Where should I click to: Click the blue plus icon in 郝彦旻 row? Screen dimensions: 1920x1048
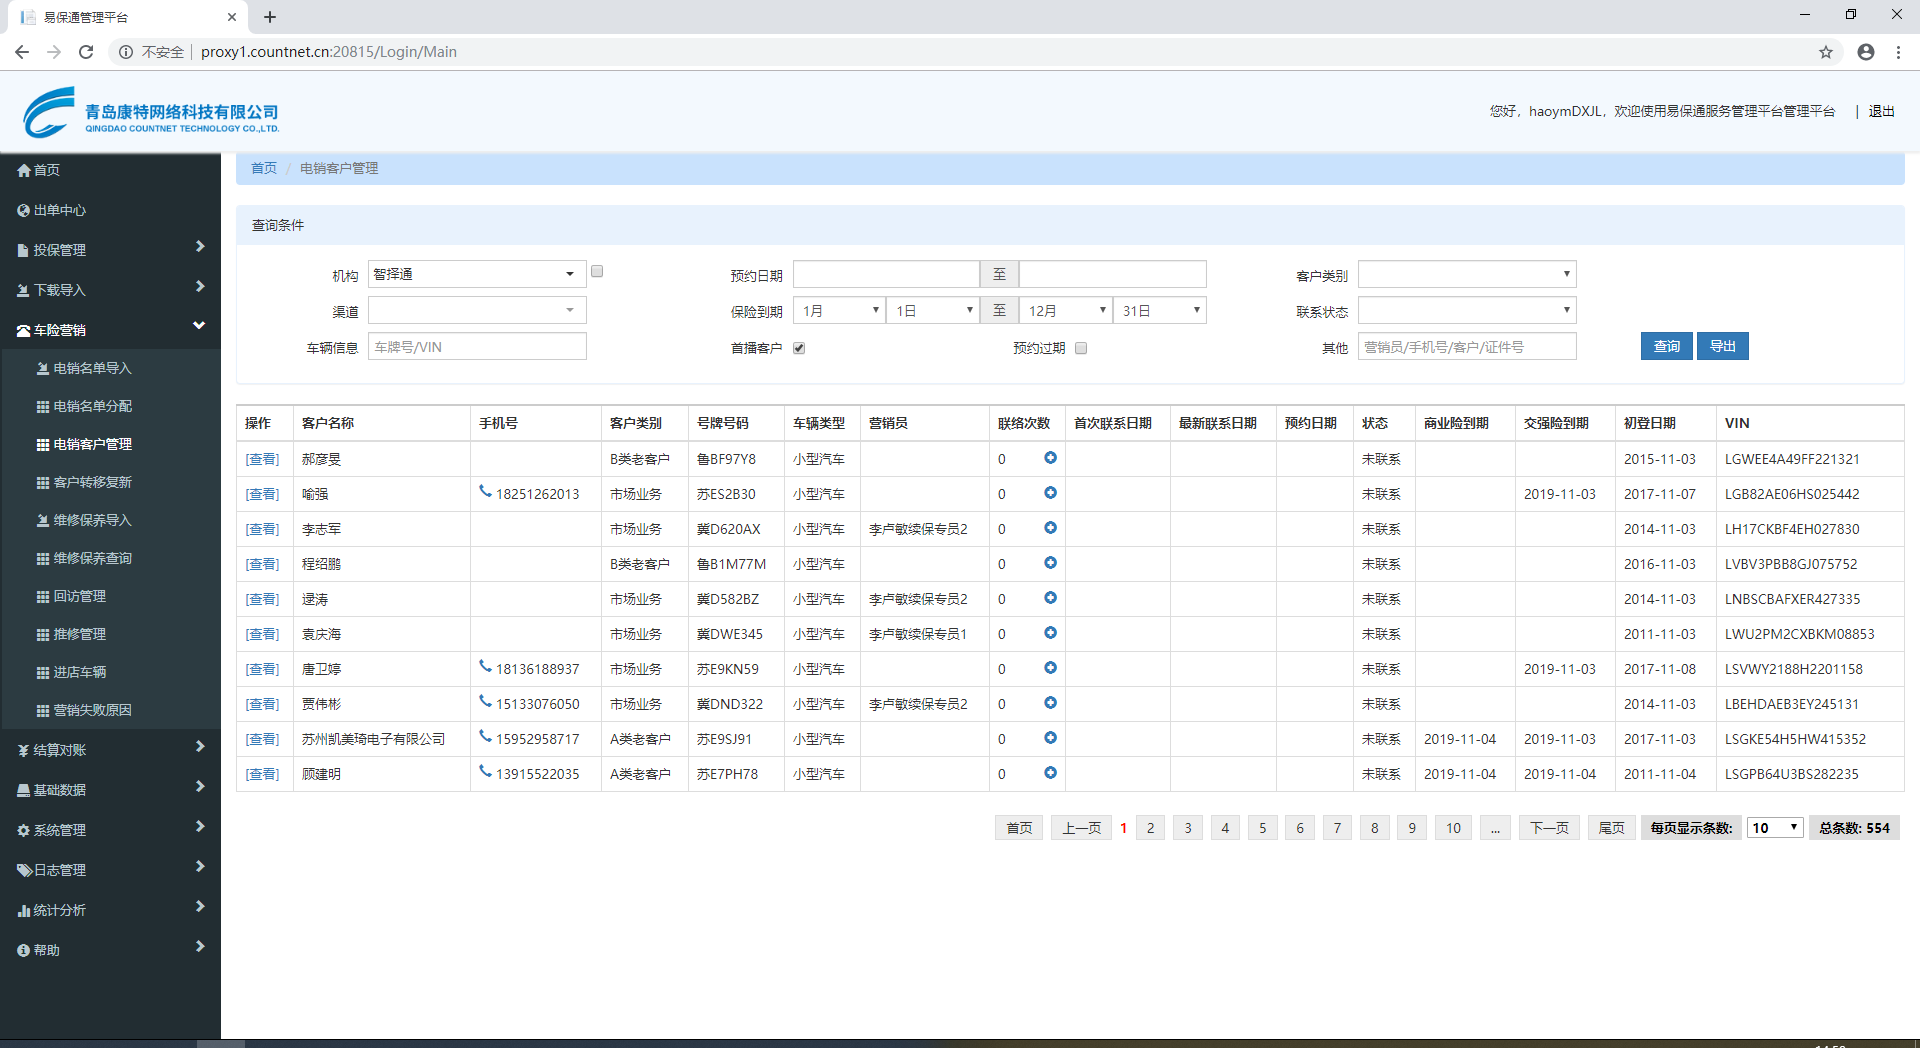pos(1050,458)
